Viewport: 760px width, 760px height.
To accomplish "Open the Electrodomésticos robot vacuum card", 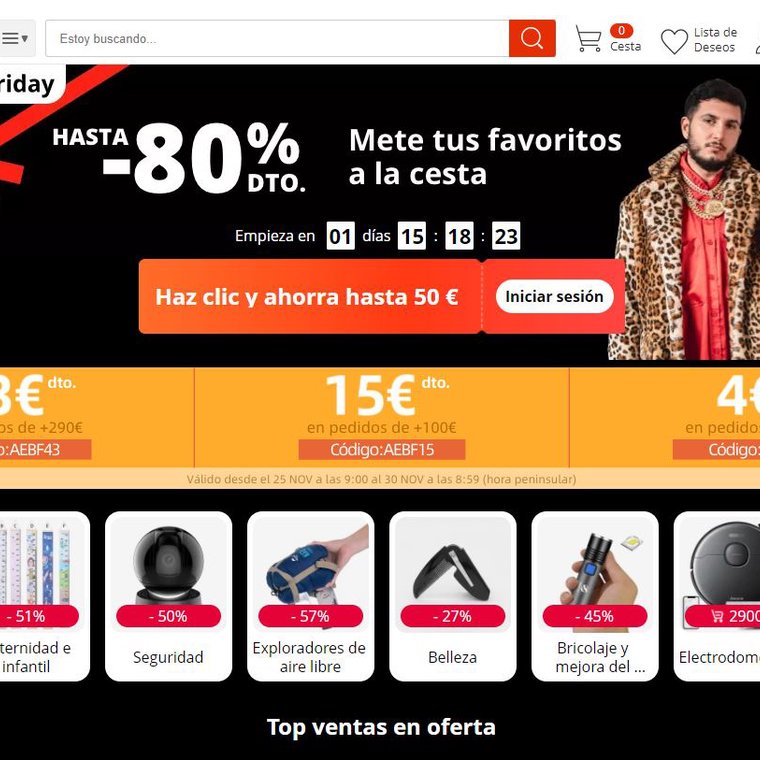I will click(x=717, y=596).
